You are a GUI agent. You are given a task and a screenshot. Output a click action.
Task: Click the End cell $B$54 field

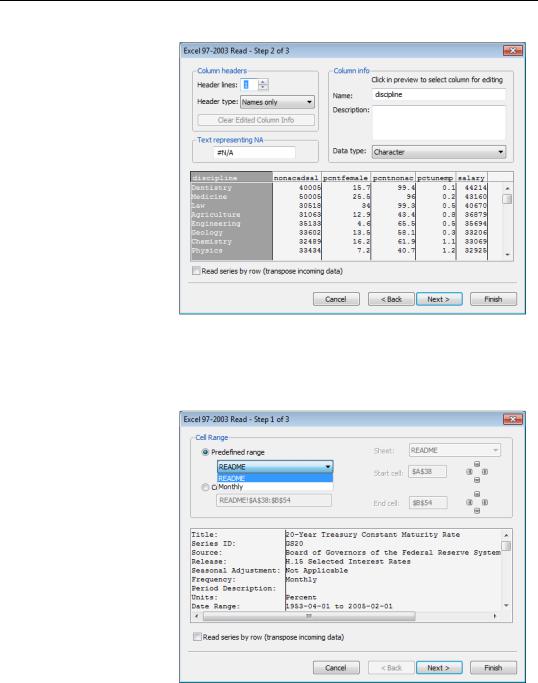(427, 503)
